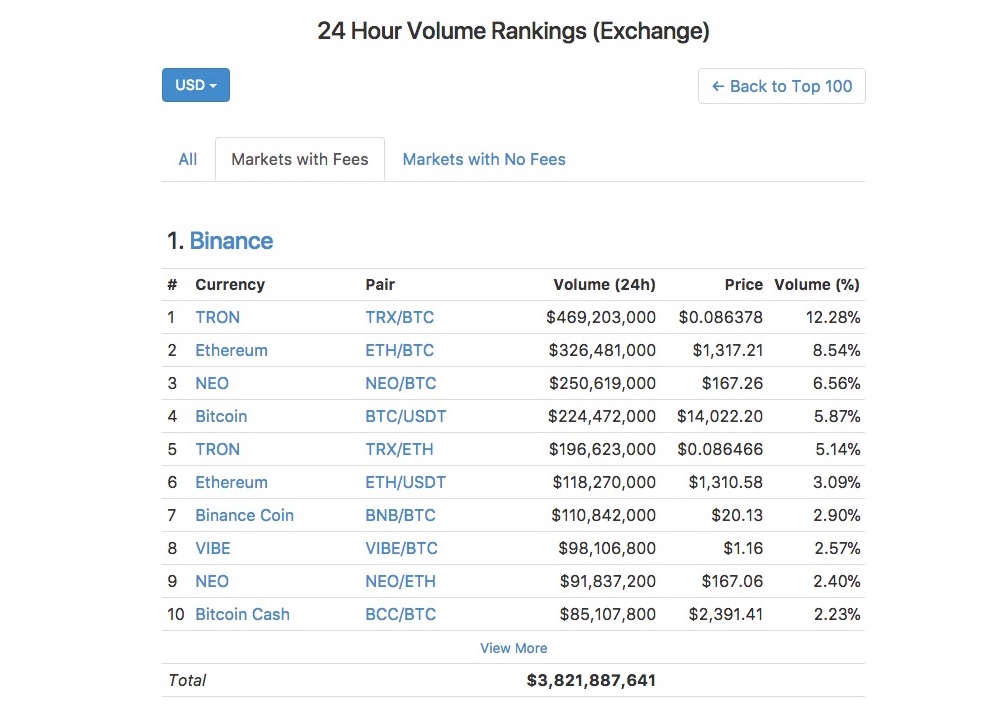1000x723 pixels.
Task: Select the price value $1,317.21
Action: pos(728,351)
